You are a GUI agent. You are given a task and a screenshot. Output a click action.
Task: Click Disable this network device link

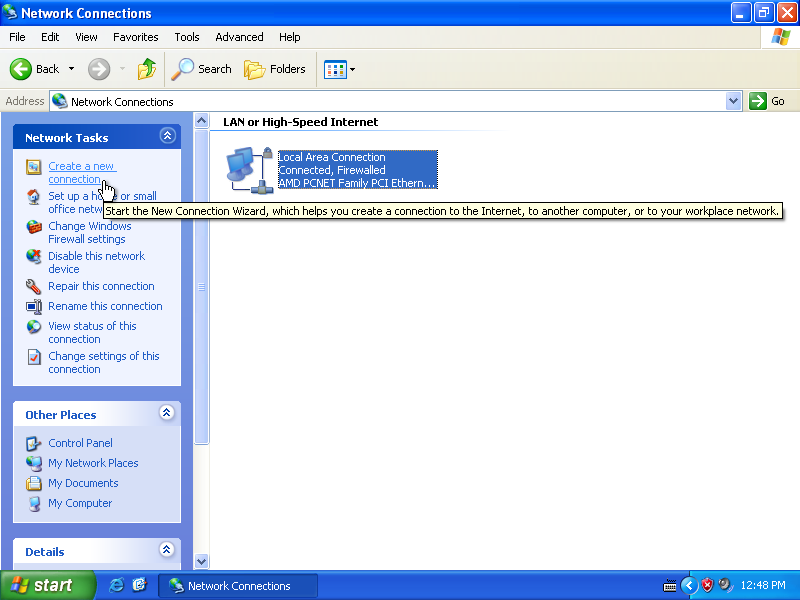tap(96, 263)
